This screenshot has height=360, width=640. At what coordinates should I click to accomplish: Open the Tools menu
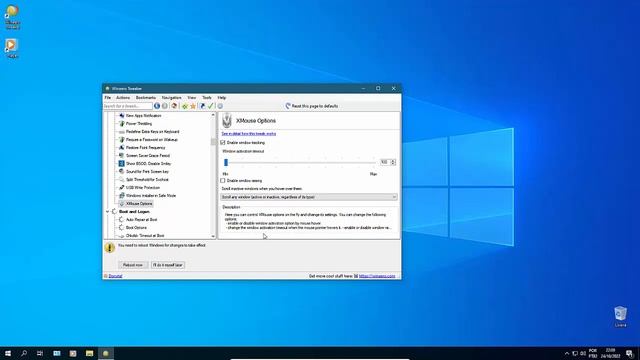point(207,98)
